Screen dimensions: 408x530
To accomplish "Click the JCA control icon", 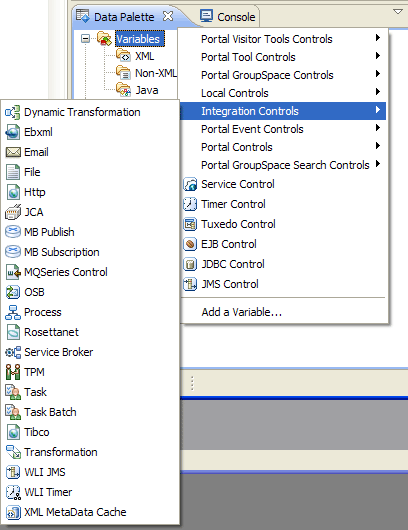I will (13, 212).
